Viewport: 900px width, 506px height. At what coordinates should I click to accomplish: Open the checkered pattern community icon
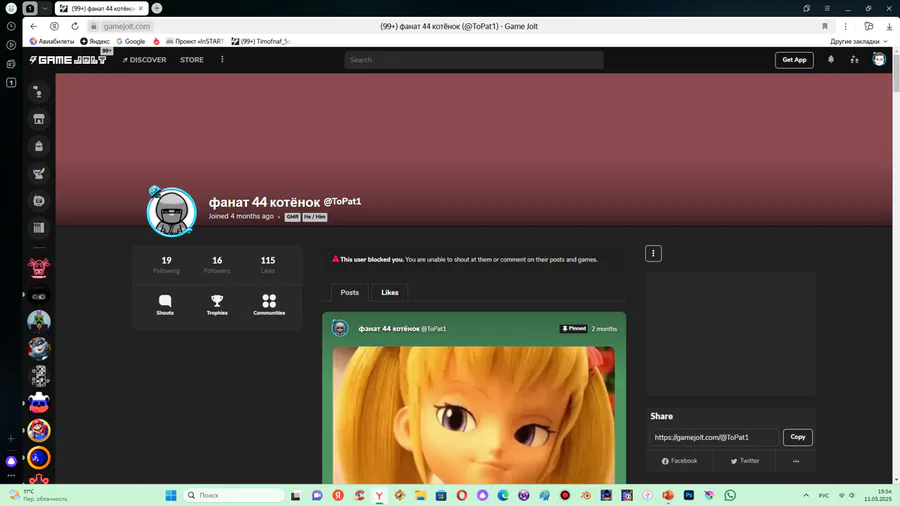[38, 376]
